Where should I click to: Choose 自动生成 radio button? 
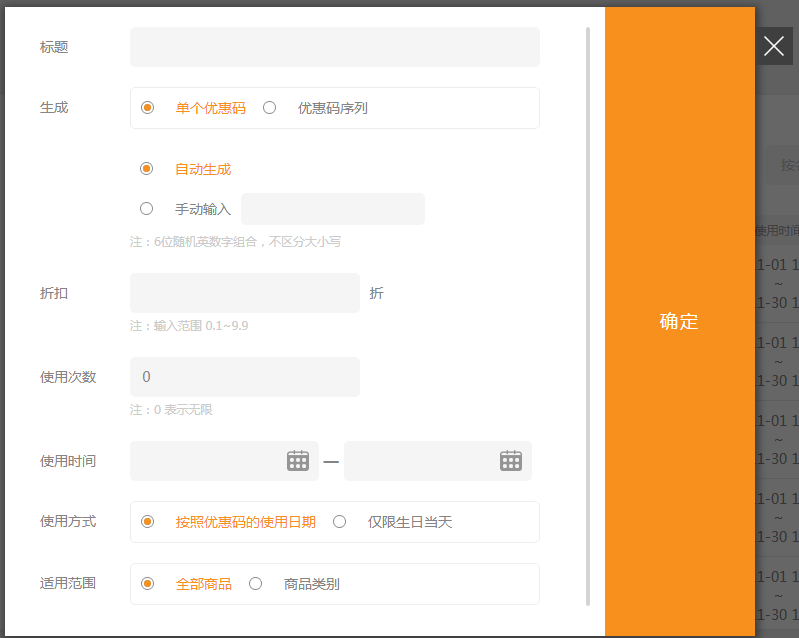(x=147, y=169)
